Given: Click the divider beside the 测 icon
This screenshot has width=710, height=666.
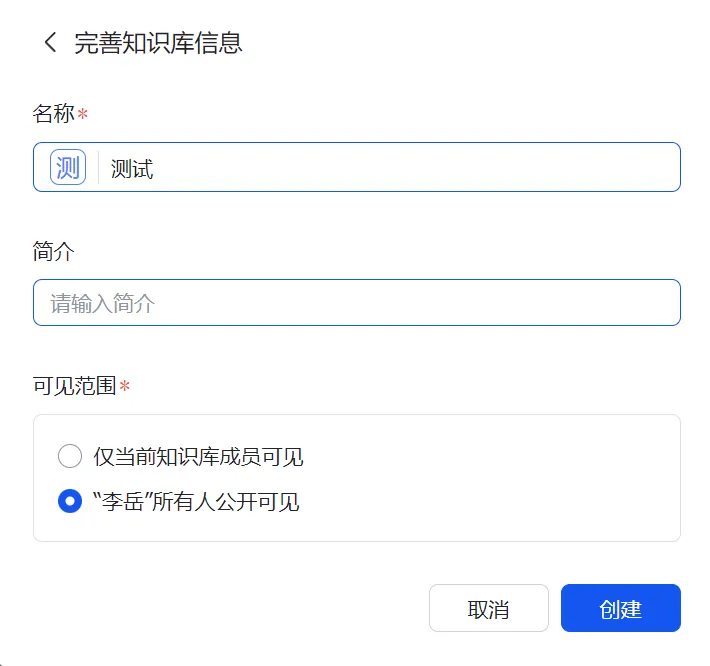Looking at the screenshot, I should 98,167.
